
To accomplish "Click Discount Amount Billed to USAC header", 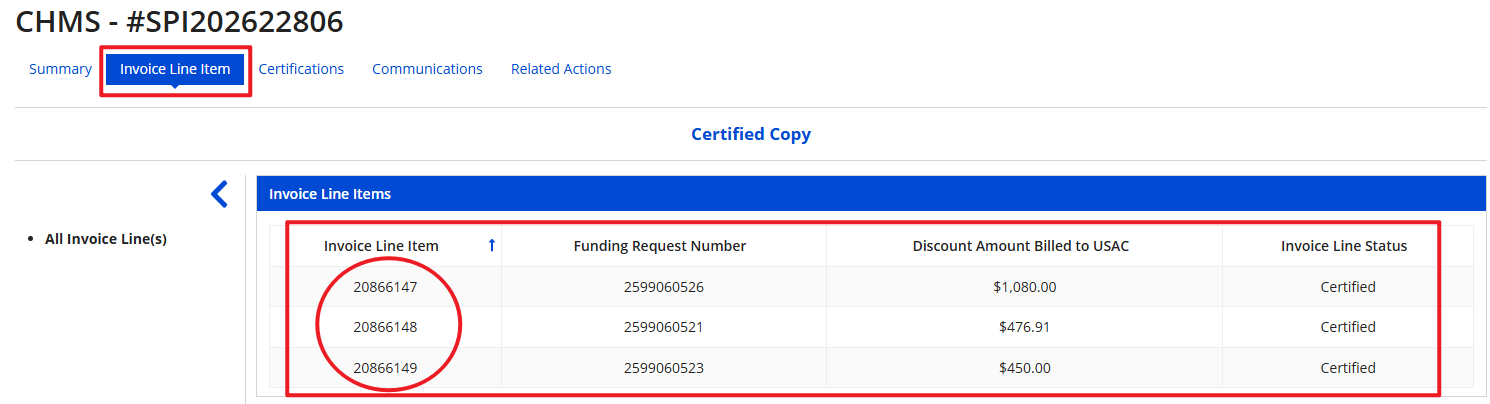I will (x=1020, y=246).
